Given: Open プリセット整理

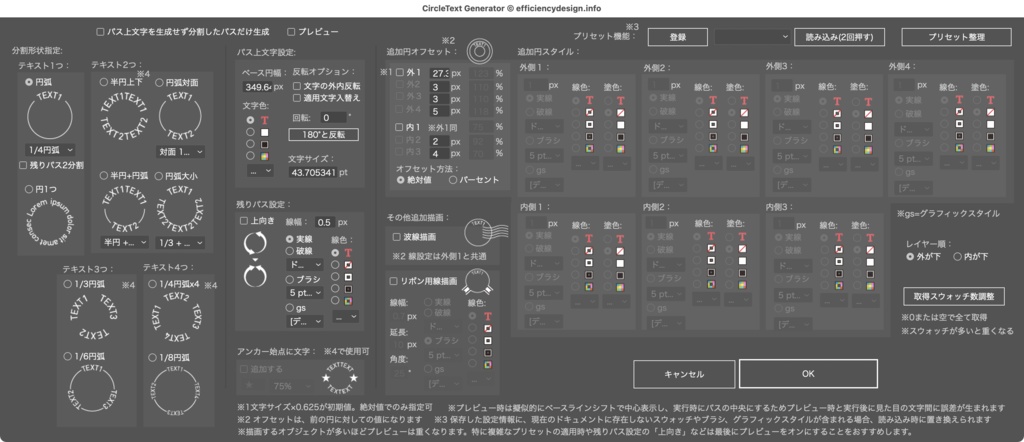Looking at the screenshot, I should (956, 37).
